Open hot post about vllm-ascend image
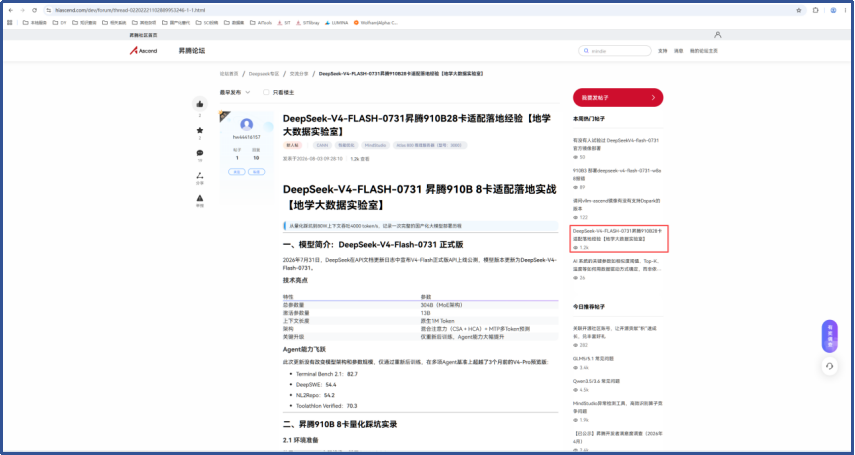Image resolution: width=855 pixels, height=455 pixels. pyautogui.click(x=617, y=205)
